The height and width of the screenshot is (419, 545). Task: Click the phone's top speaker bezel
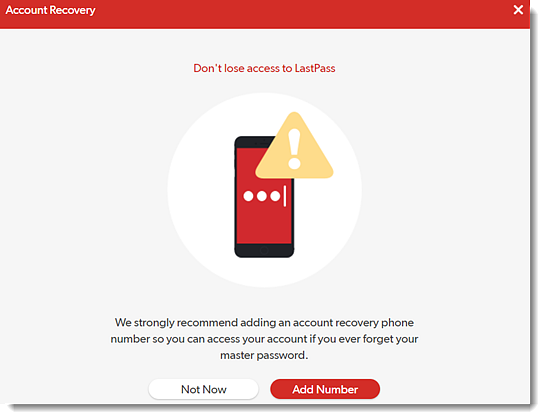(x=254, y=143)
